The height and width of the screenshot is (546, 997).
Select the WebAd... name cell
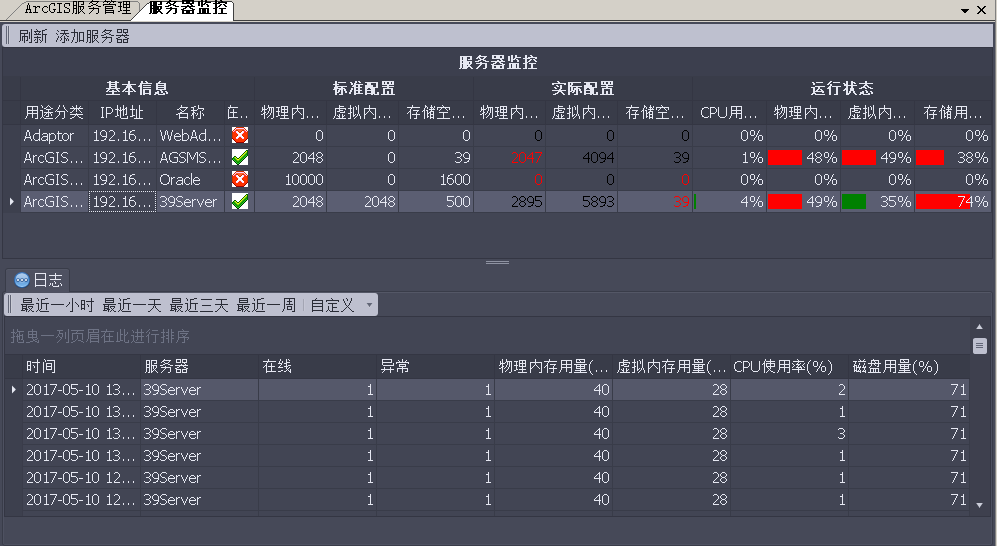(190, 135)
